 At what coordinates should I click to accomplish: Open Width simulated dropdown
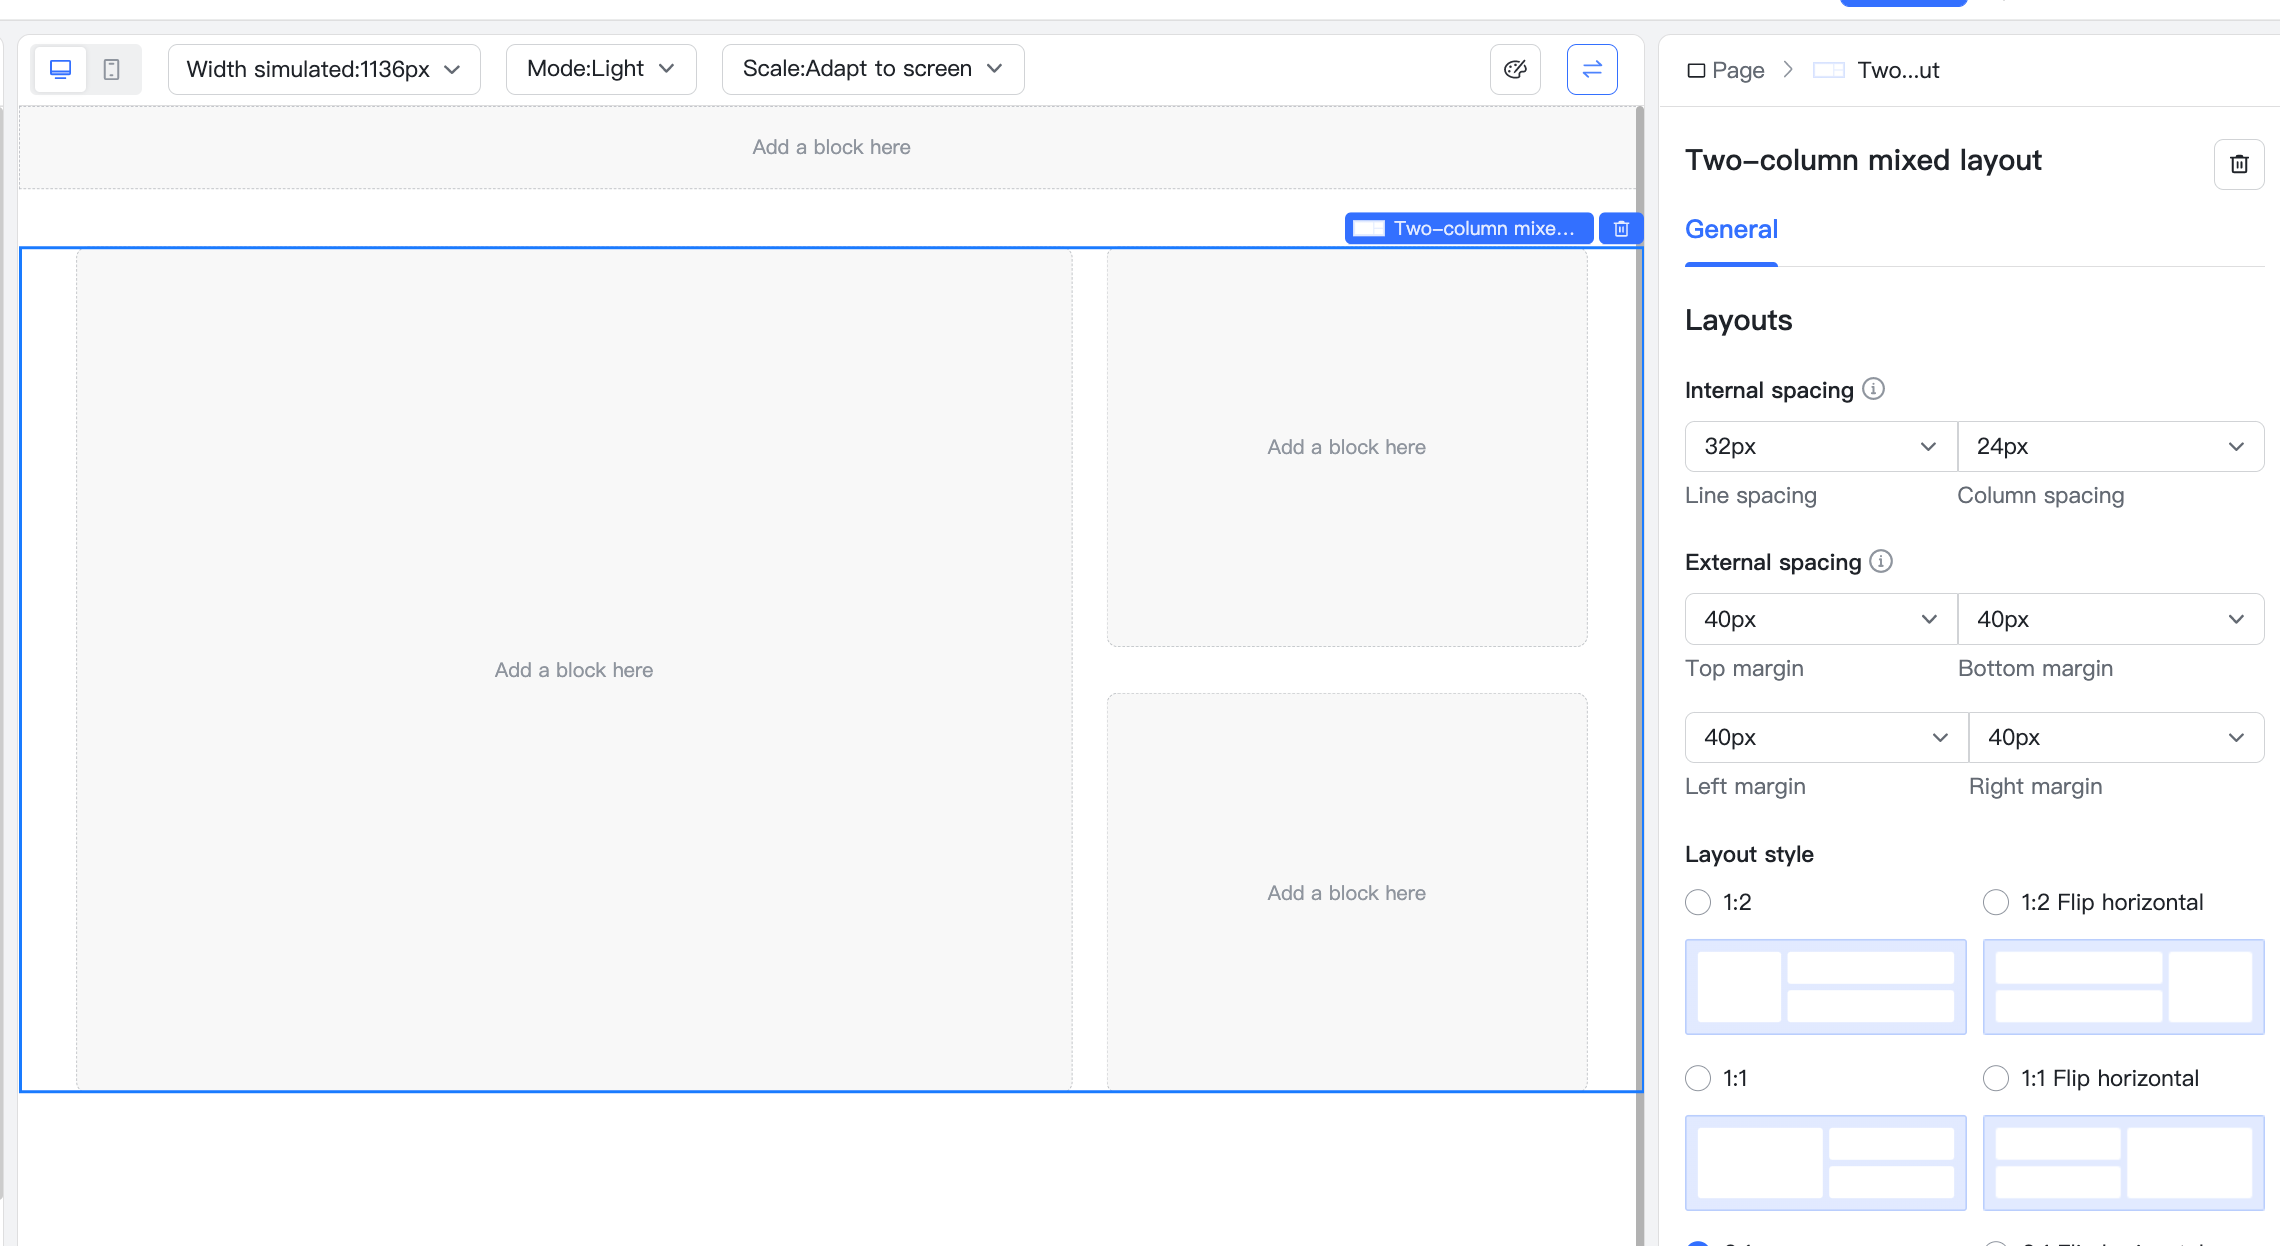(324, 69)
